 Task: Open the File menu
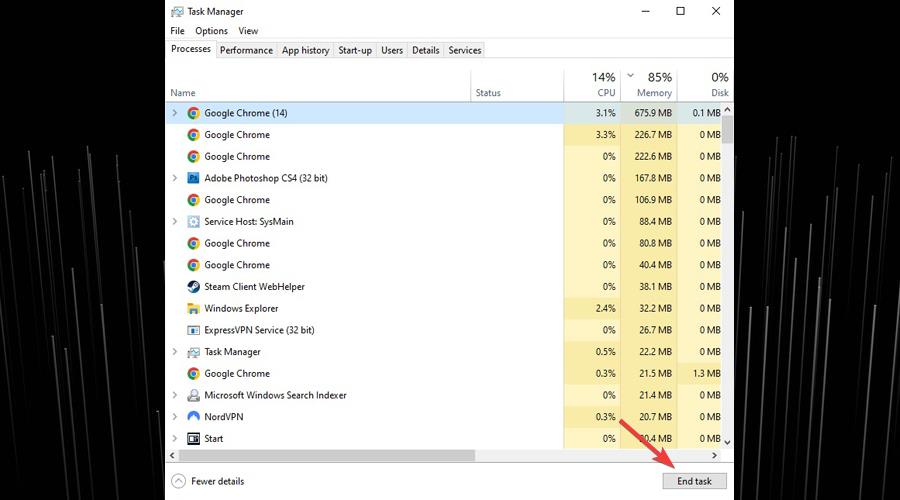coord(177,31)
